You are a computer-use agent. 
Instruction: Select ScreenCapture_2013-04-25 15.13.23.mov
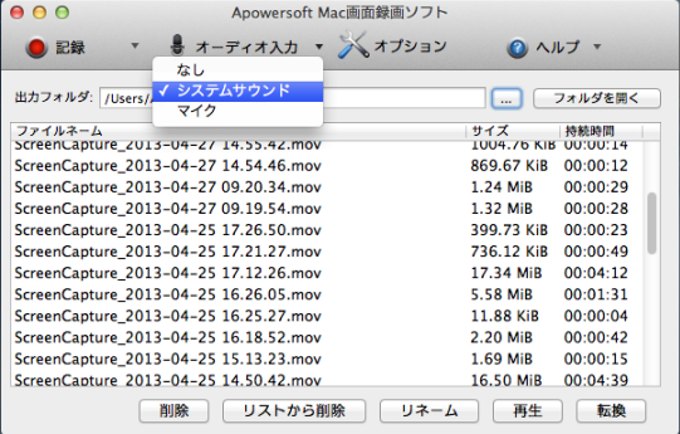[168, 359]
